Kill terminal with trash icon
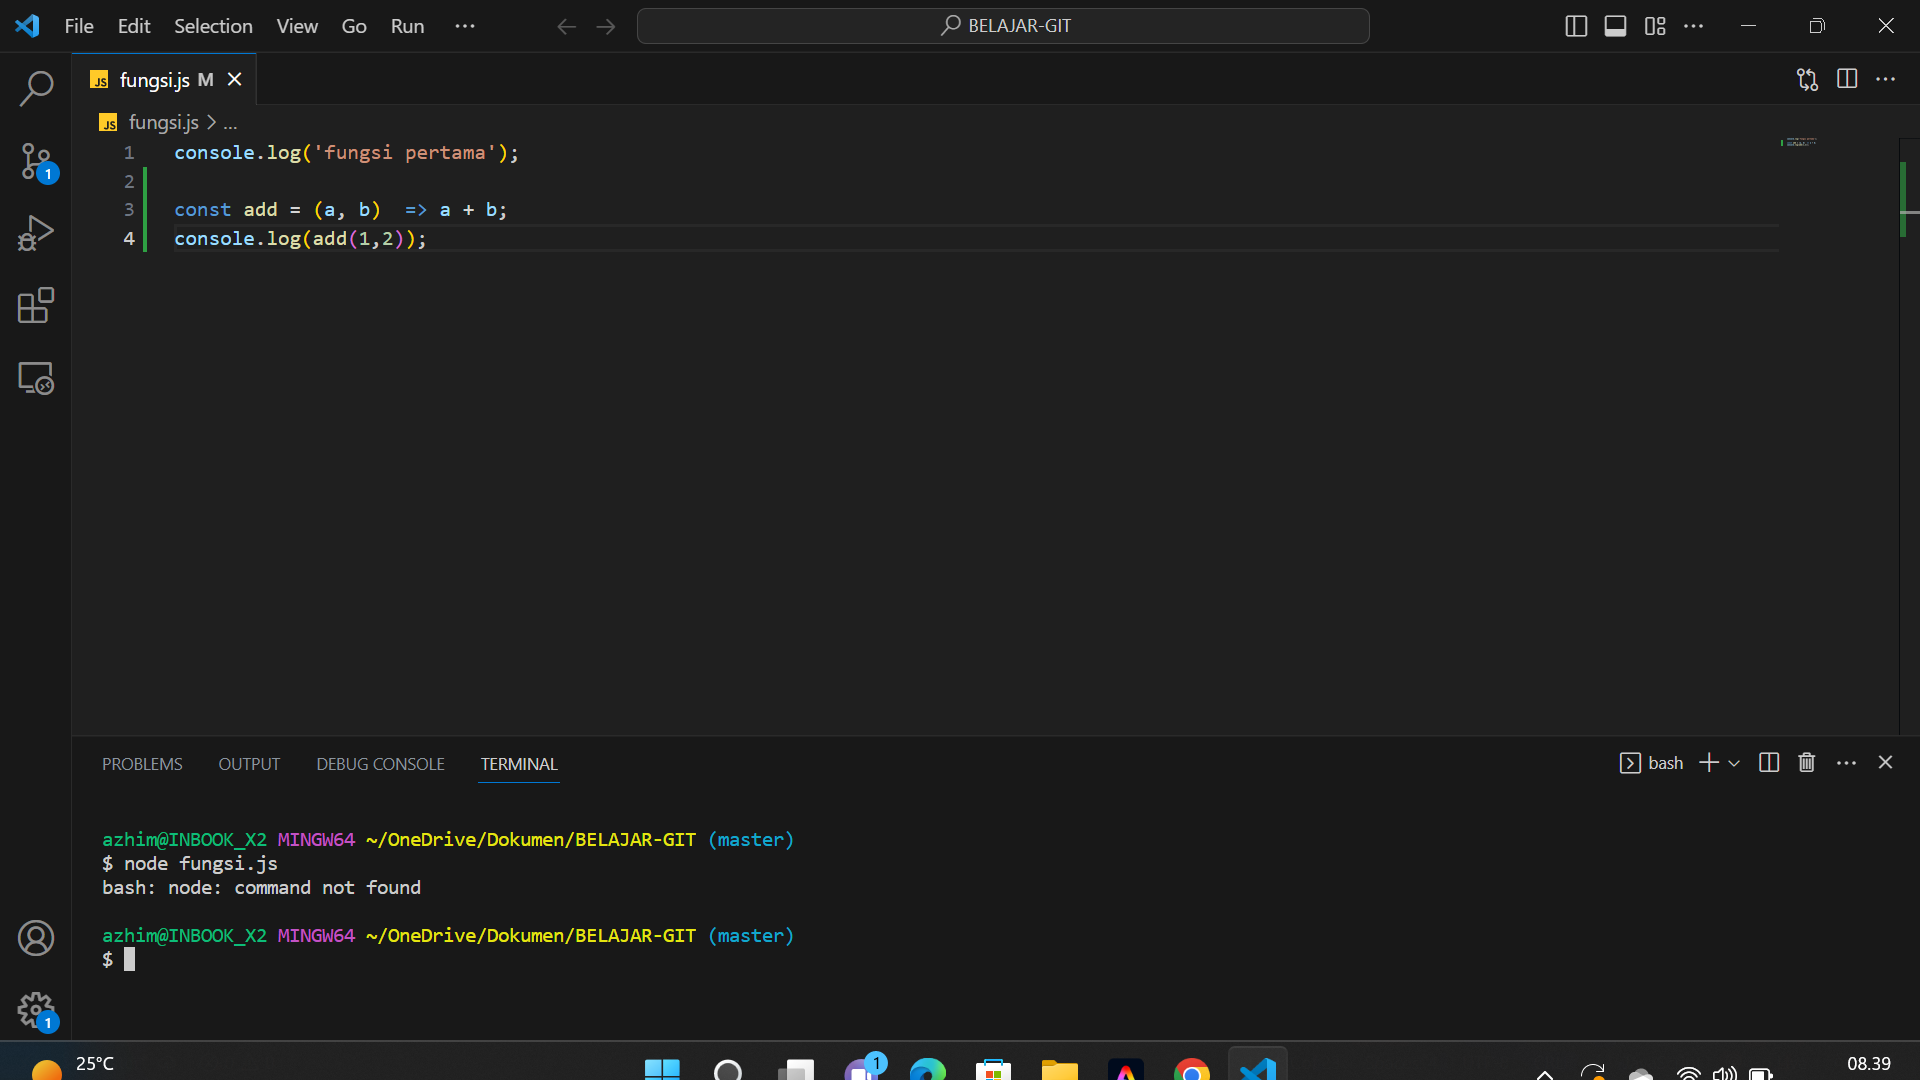Screen dimensions: 1920x1080 coord(1806,763)
